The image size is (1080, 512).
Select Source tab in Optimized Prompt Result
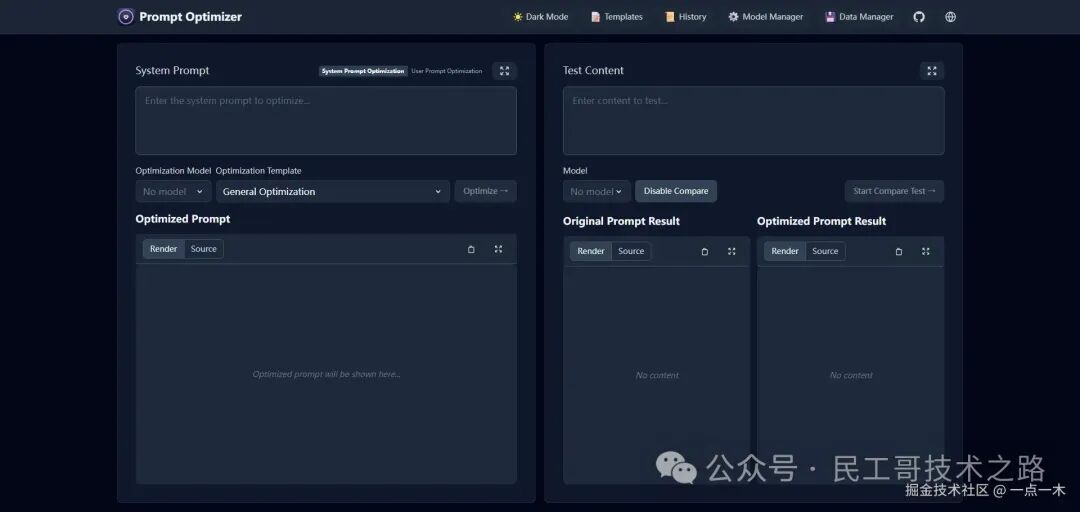click(825, 251)
